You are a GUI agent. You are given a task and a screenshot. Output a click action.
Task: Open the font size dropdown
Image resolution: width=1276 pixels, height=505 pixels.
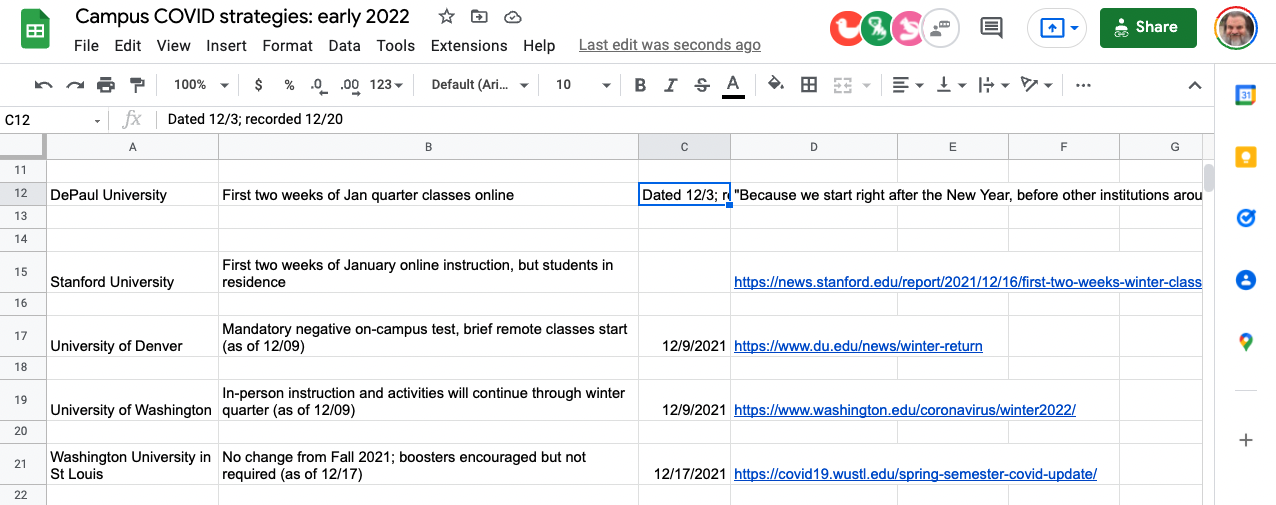(x=583, y=85)
